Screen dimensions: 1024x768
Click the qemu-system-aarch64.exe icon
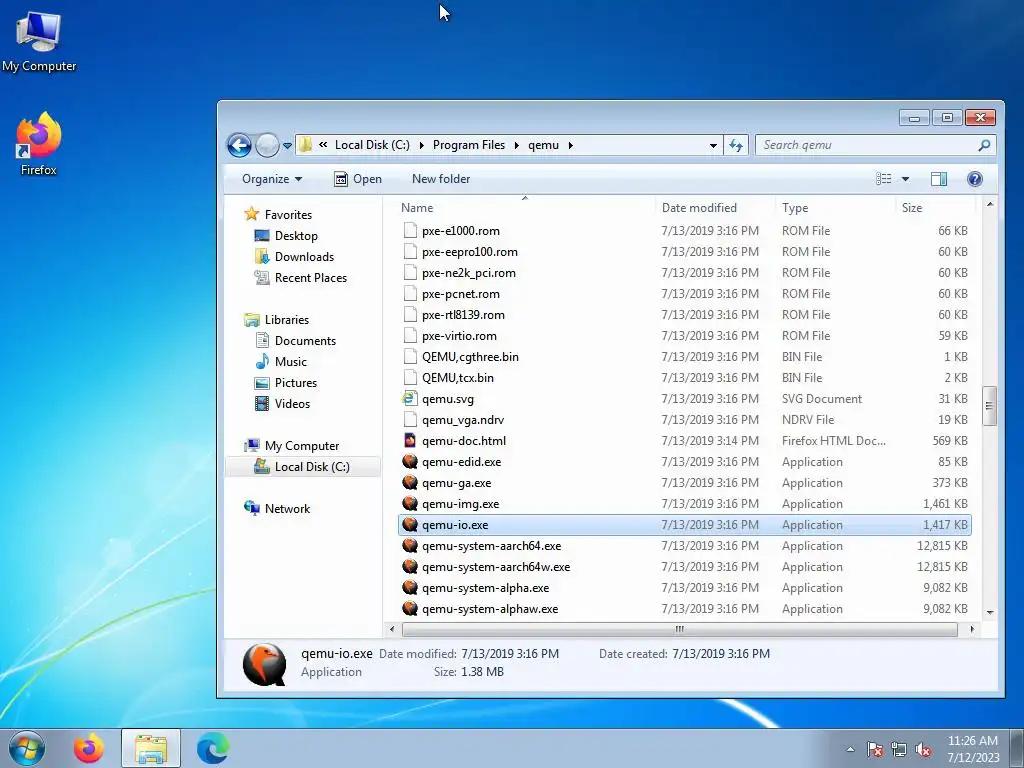[x=409, y=546]
